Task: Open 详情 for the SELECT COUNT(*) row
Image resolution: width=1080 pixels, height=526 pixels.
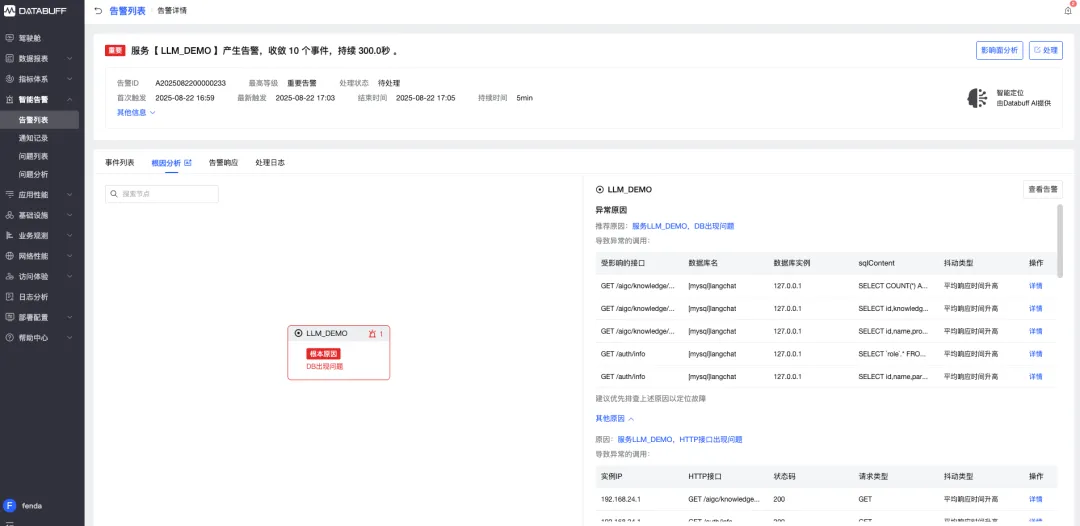Action: coord(1035,286)
